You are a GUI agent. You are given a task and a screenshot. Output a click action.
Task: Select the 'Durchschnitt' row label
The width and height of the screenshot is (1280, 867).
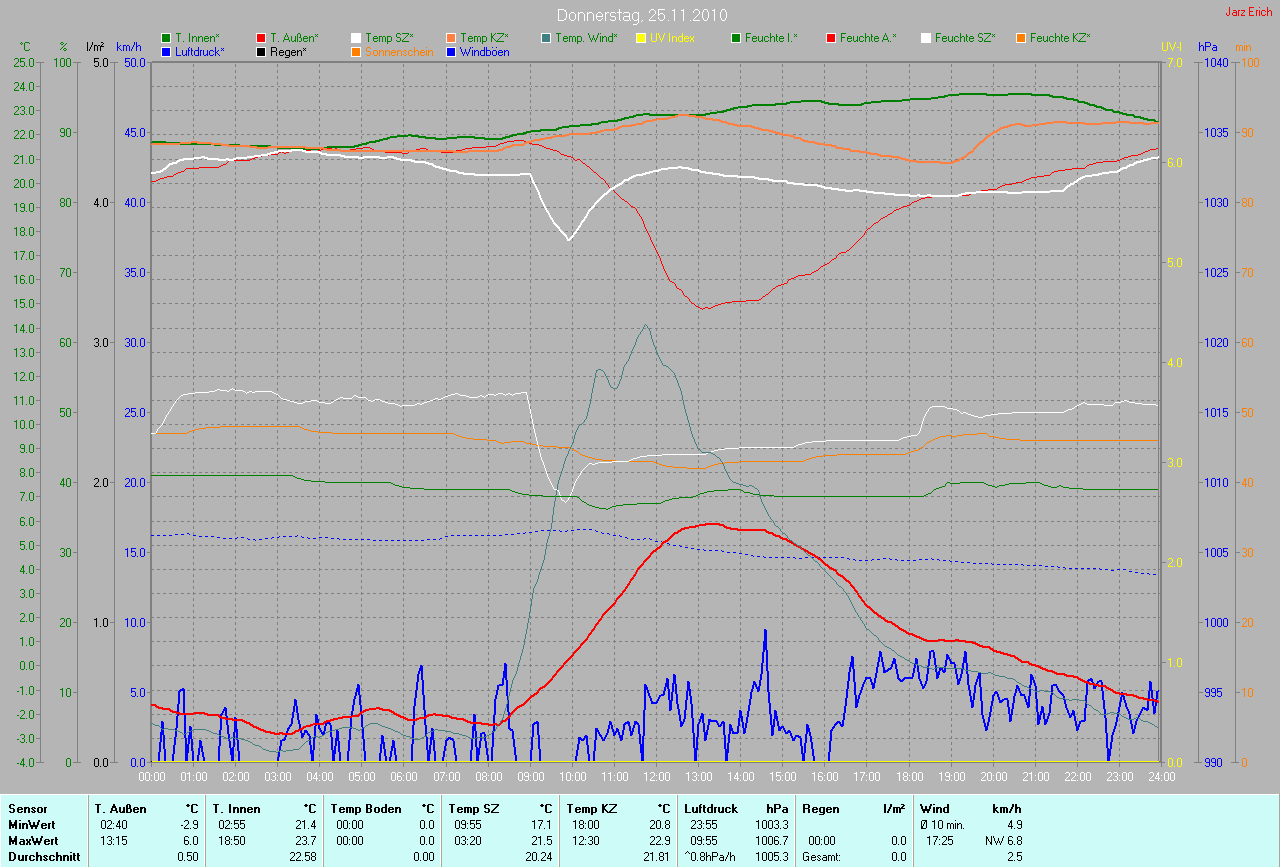click(x=43, y=857)
